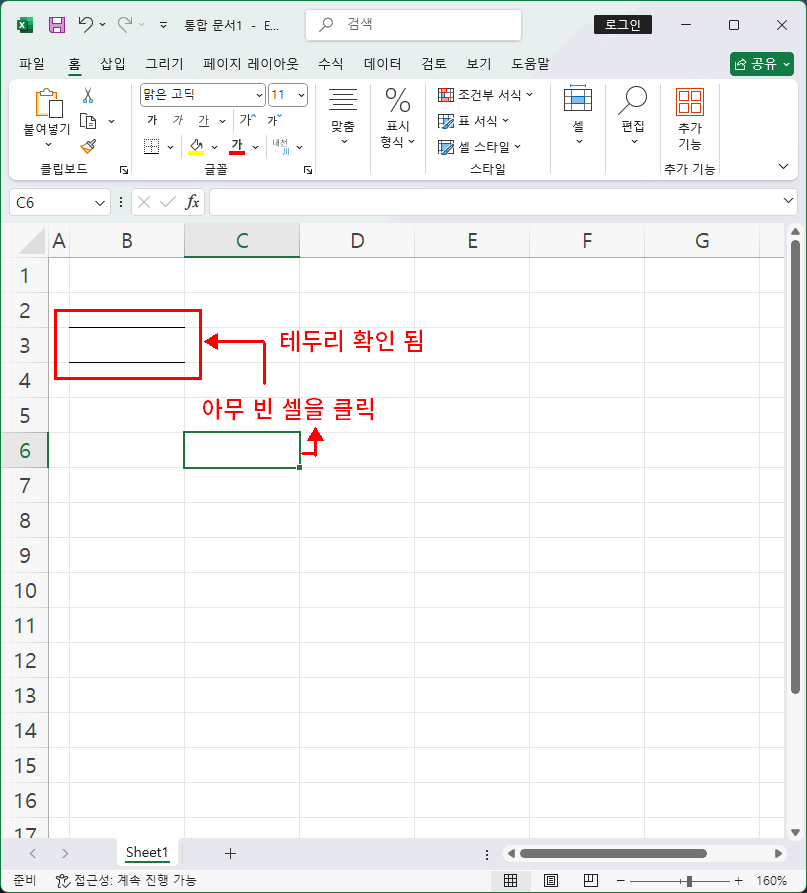
Task: Click the Save icon in title bar
Action: pos(57,25)
